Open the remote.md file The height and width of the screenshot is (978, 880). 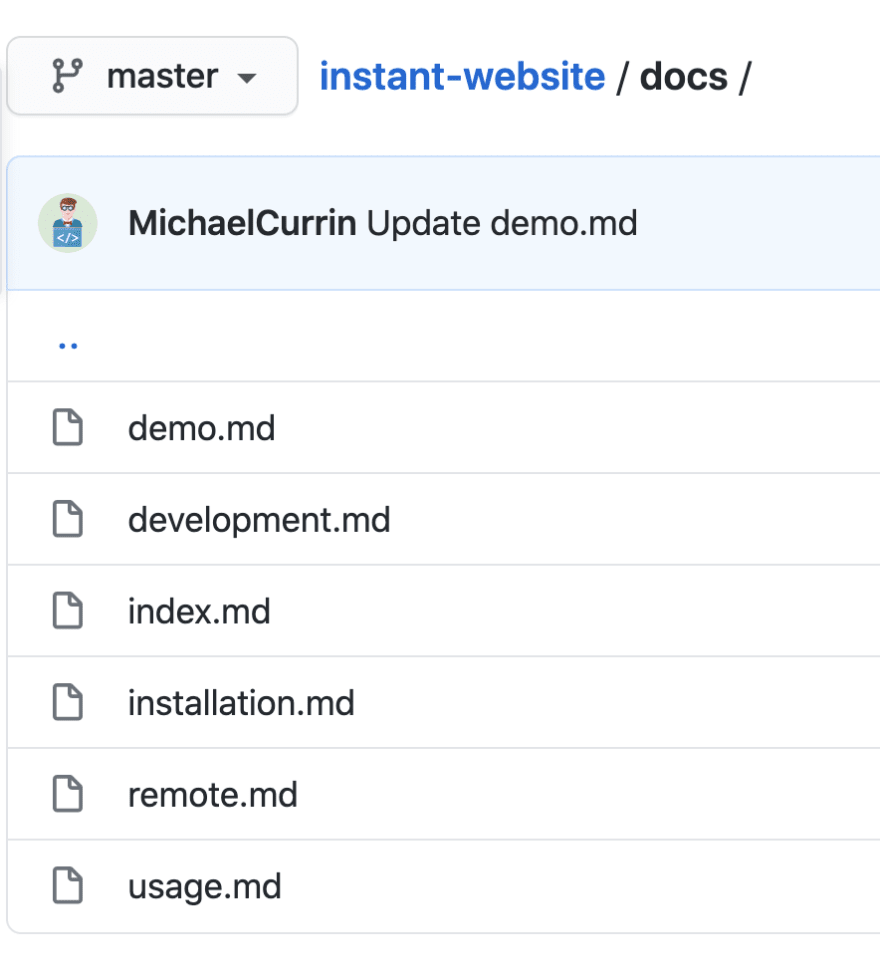coord(213,795)
